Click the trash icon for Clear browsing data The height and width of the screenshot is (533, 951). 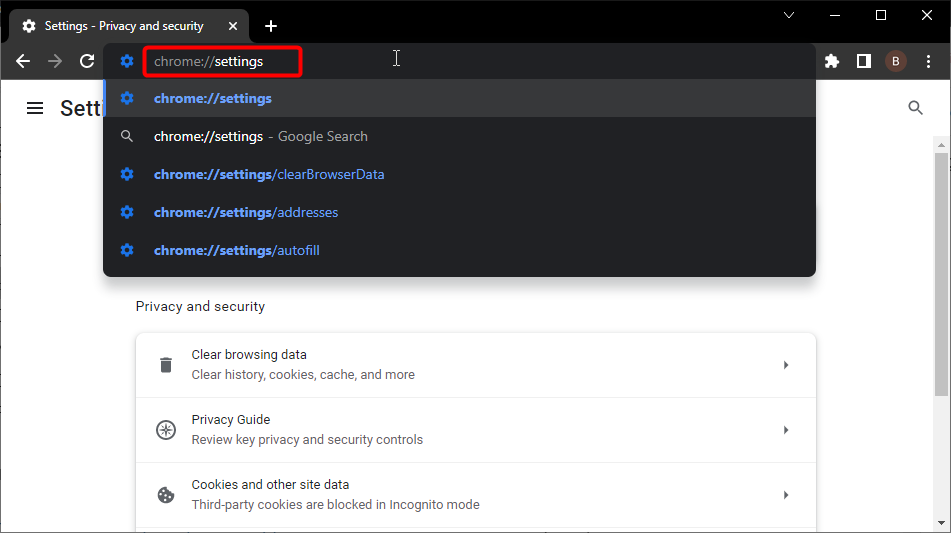click(x=166, y=365)
